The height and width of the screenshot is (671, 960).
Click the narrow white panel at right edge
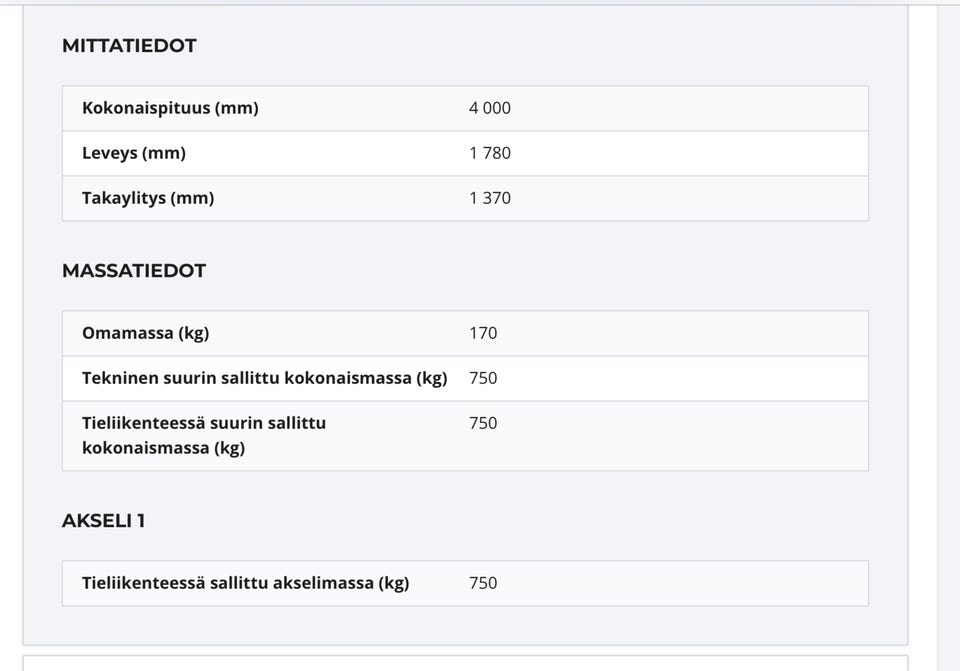pyautogui.click(x=948, y=300)
